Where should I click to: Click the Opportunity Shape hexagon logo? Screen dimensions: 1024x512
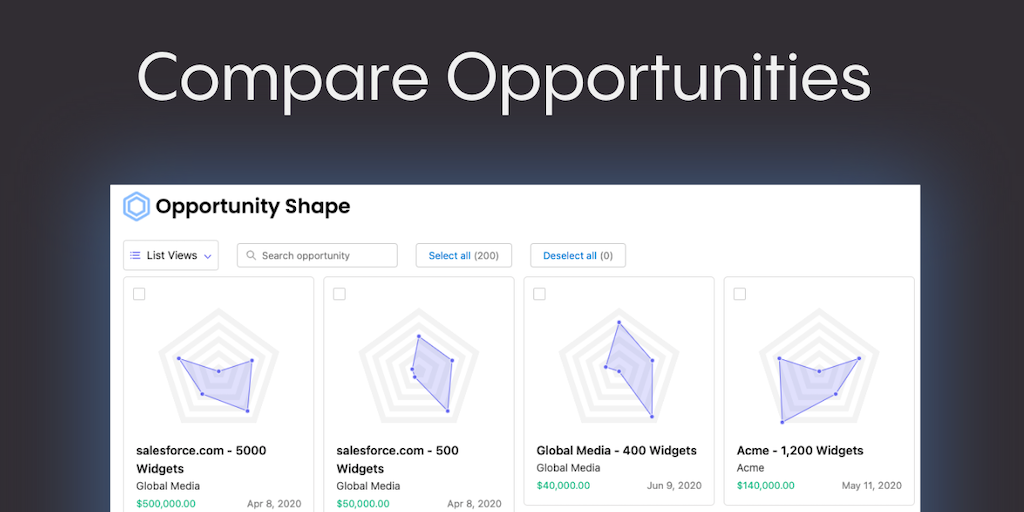click(136, 207)
